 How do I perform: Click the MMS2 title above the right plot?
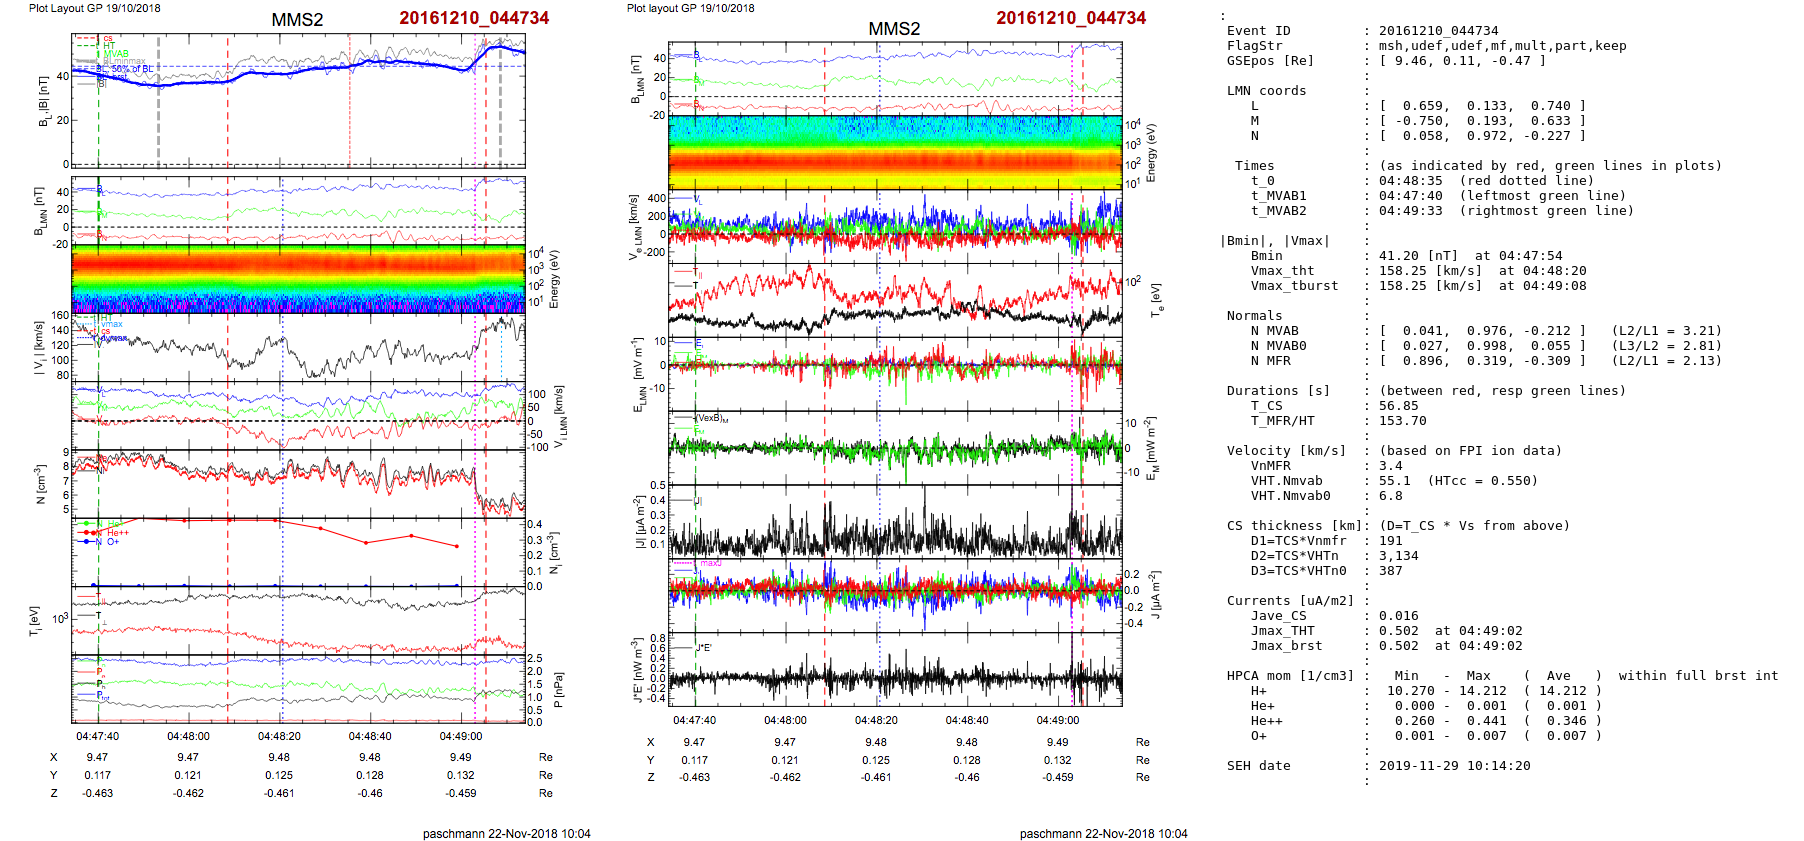(x=894, y=29)
